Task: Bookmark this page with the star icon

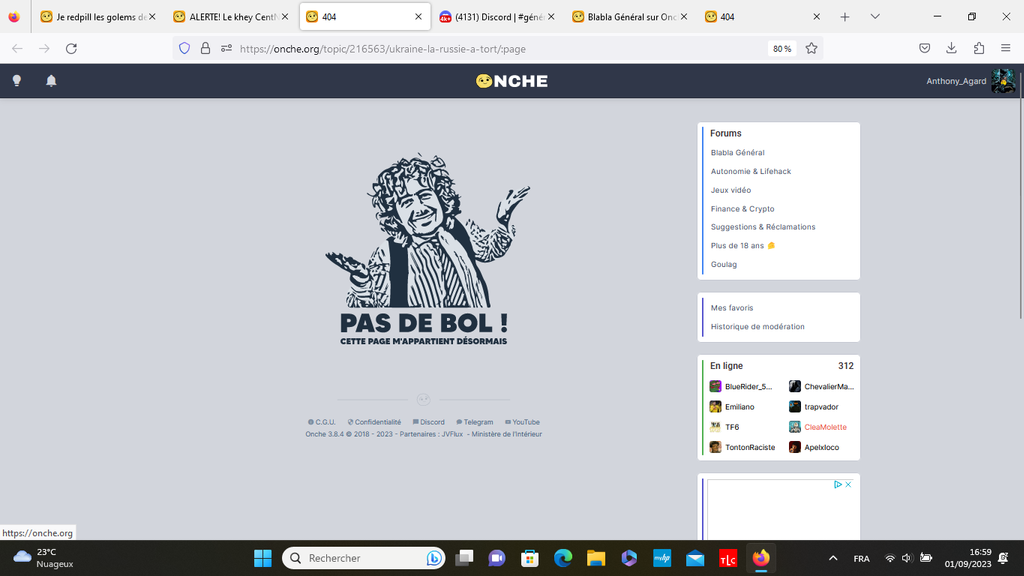Action: coord(811,48)
